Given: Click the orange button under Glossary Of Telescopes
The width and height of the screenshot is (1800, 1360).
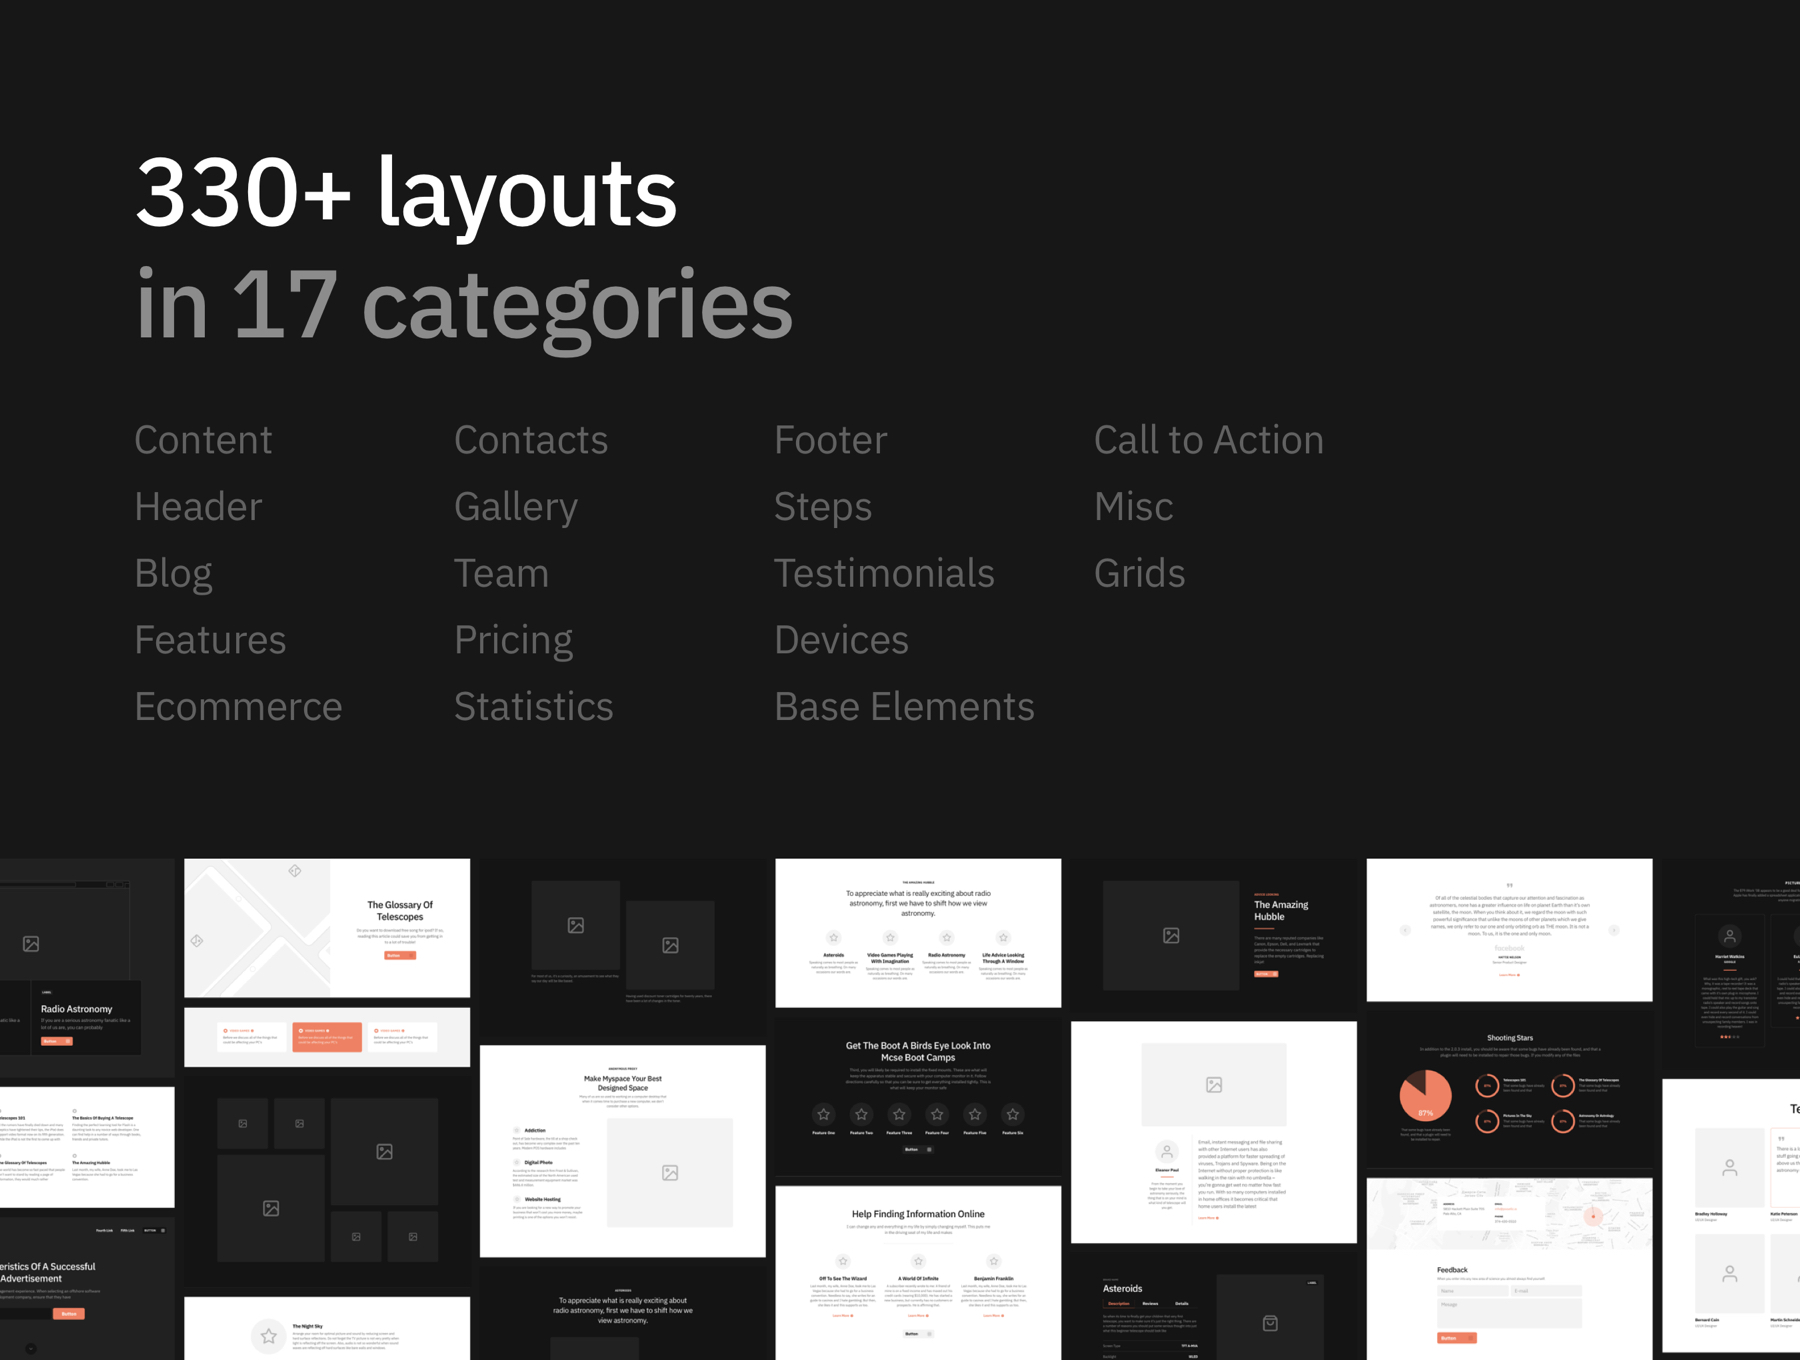Looking at the screenshot, I should pos(399,955).
